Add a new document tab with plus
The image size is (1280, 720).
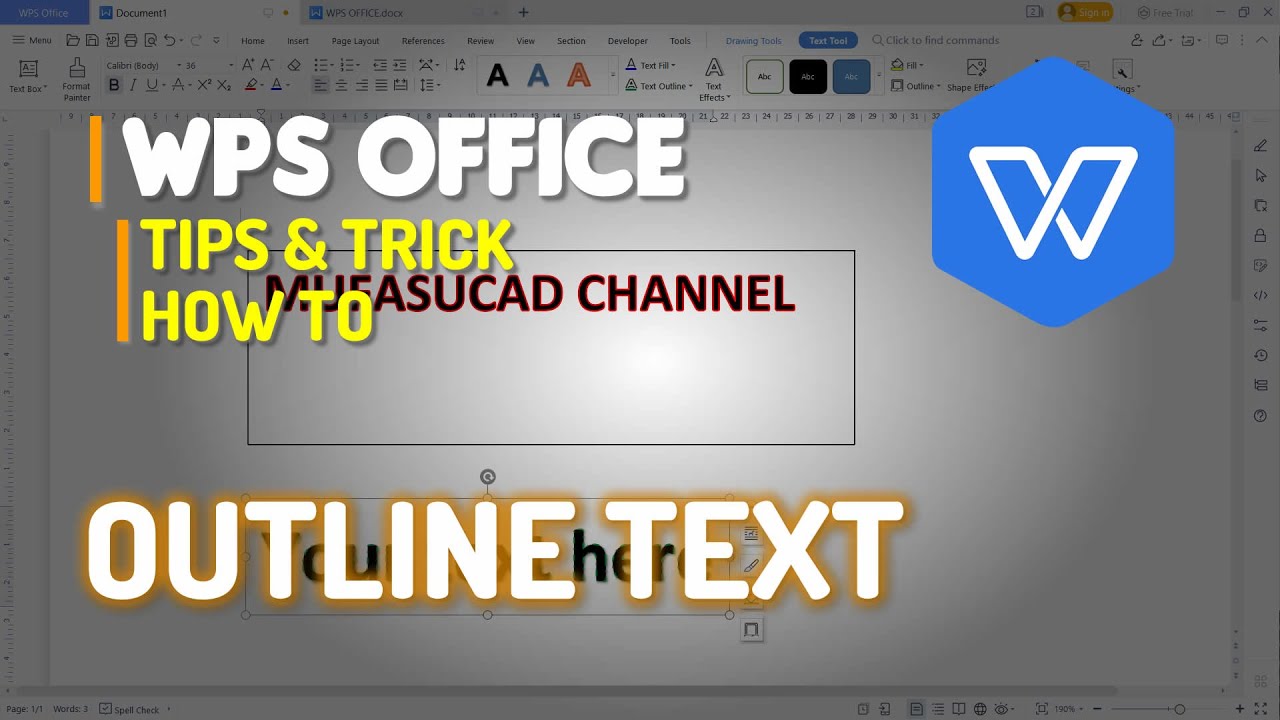(x=523, y=13)
